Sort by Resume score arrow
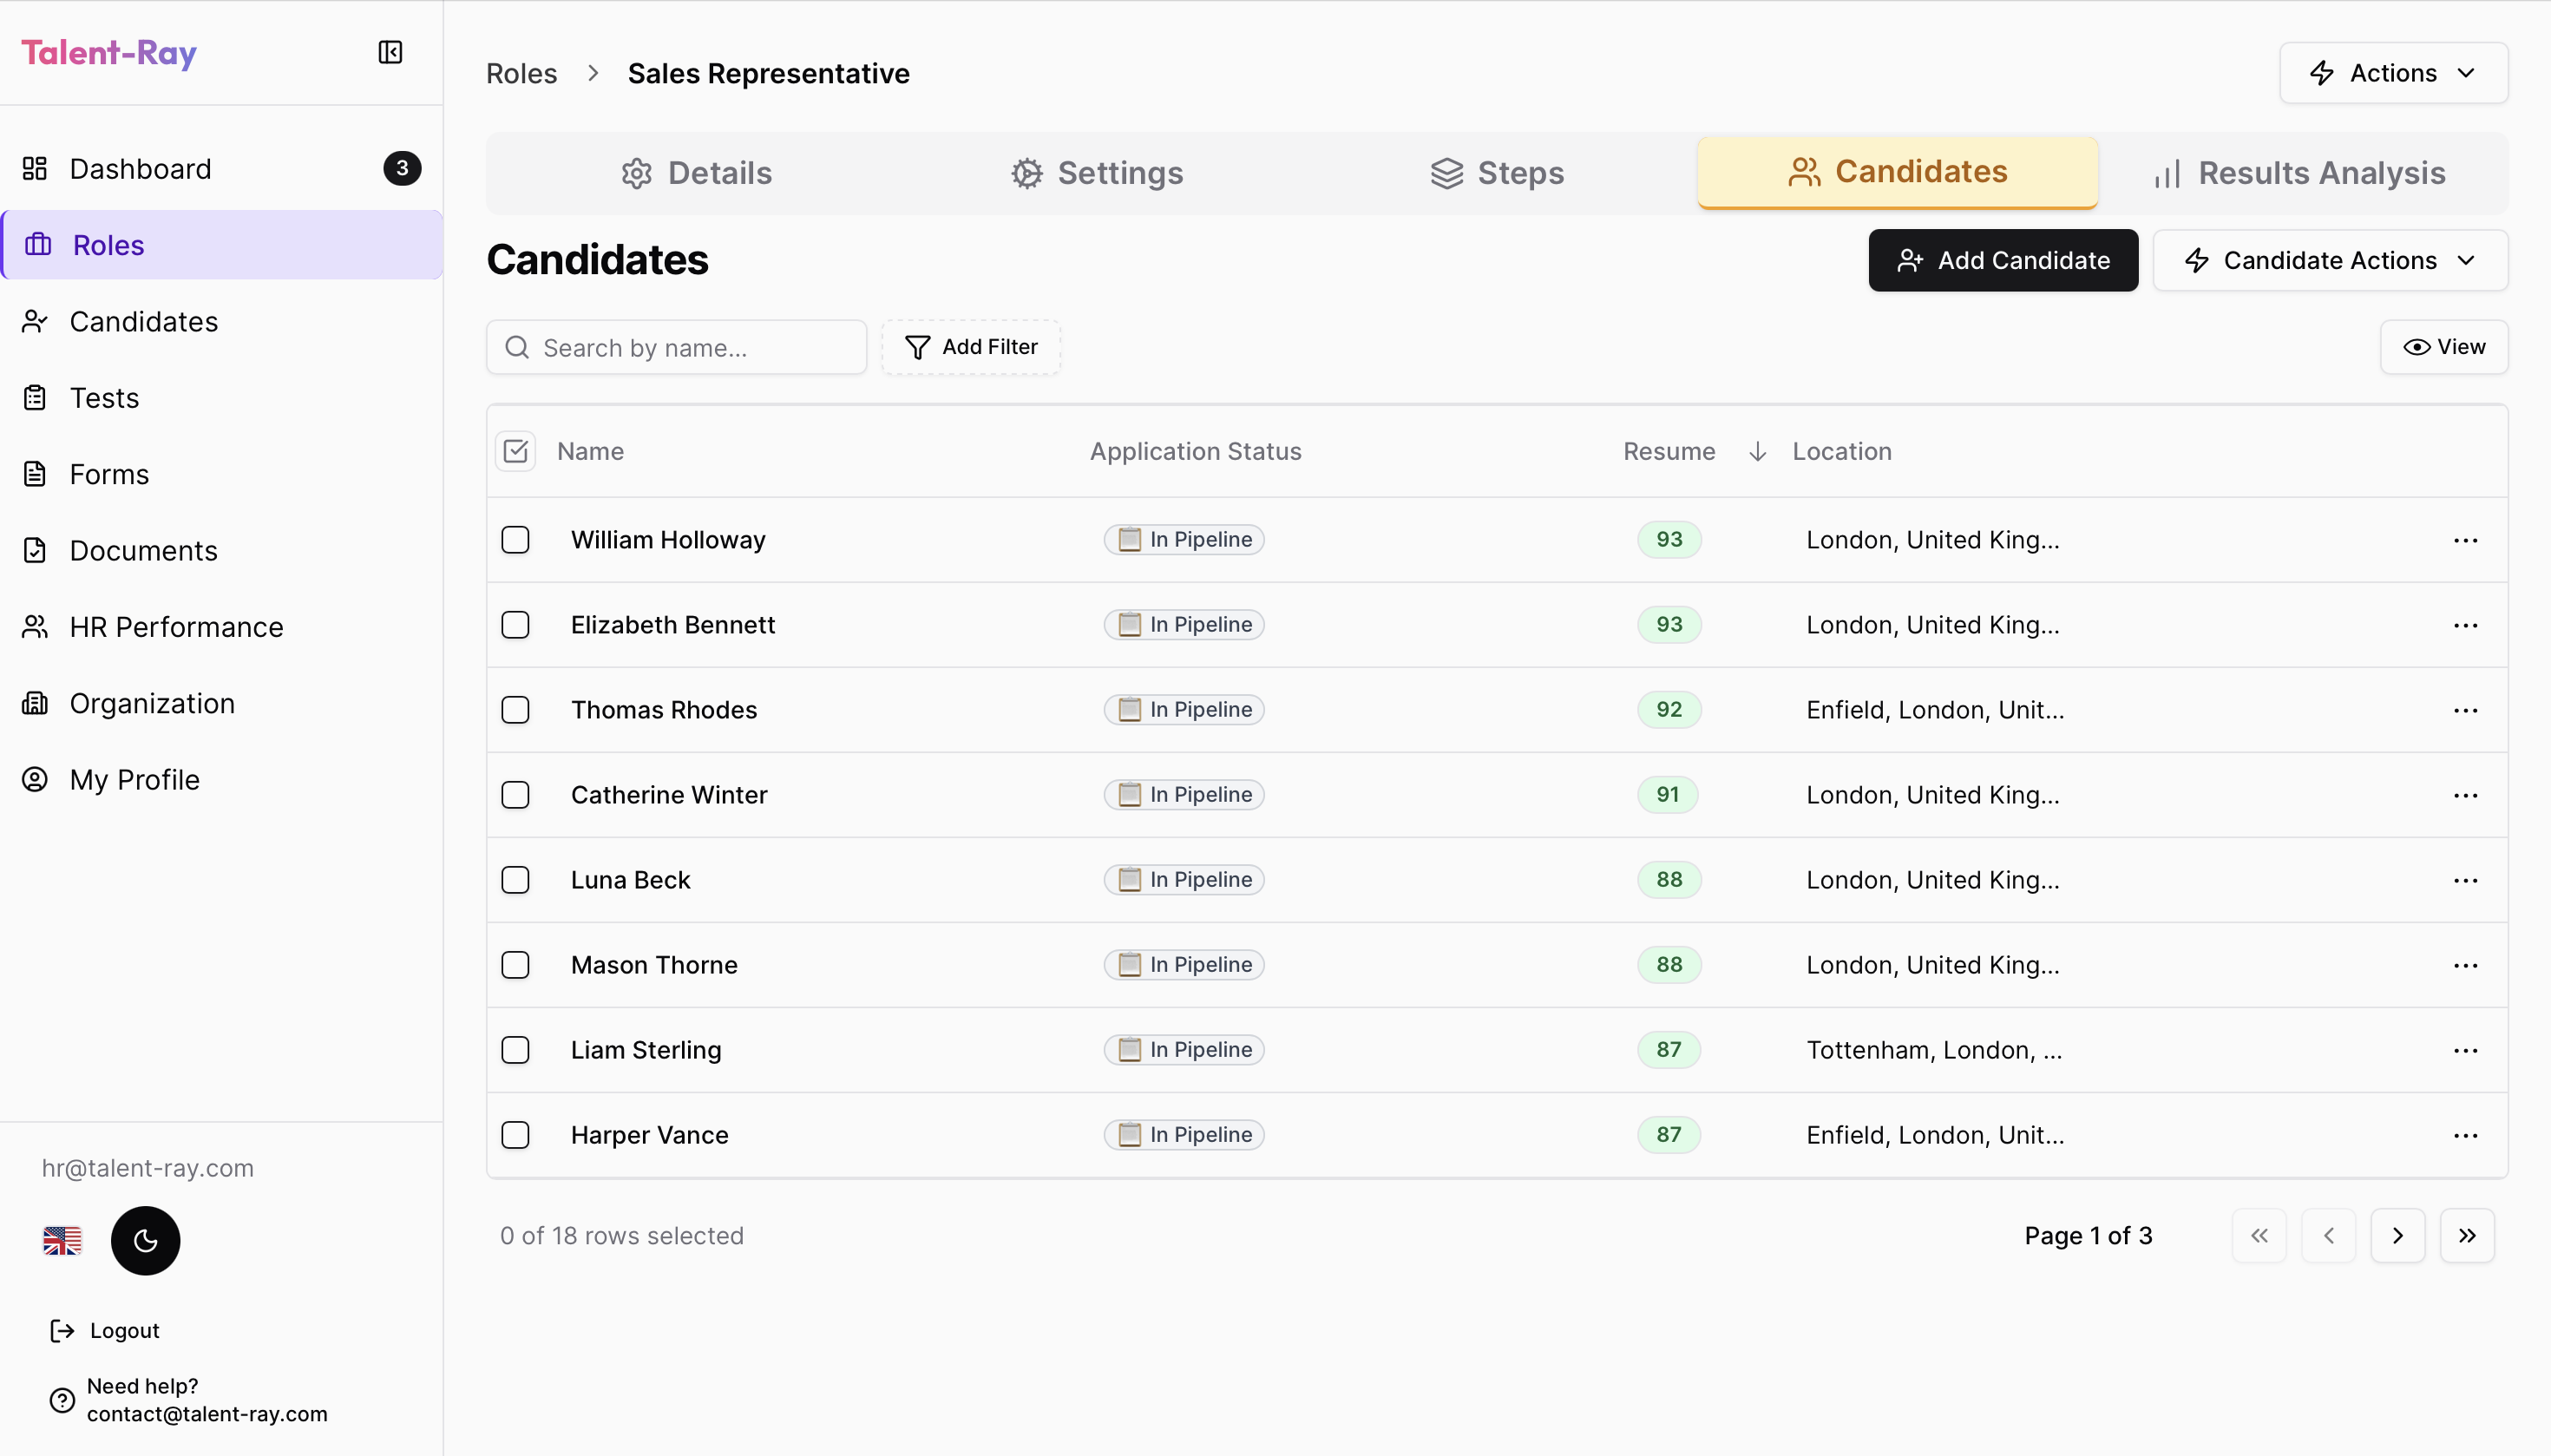Image resolution: width=2551 pixels, height=1456 pixels. (1757, 452)
